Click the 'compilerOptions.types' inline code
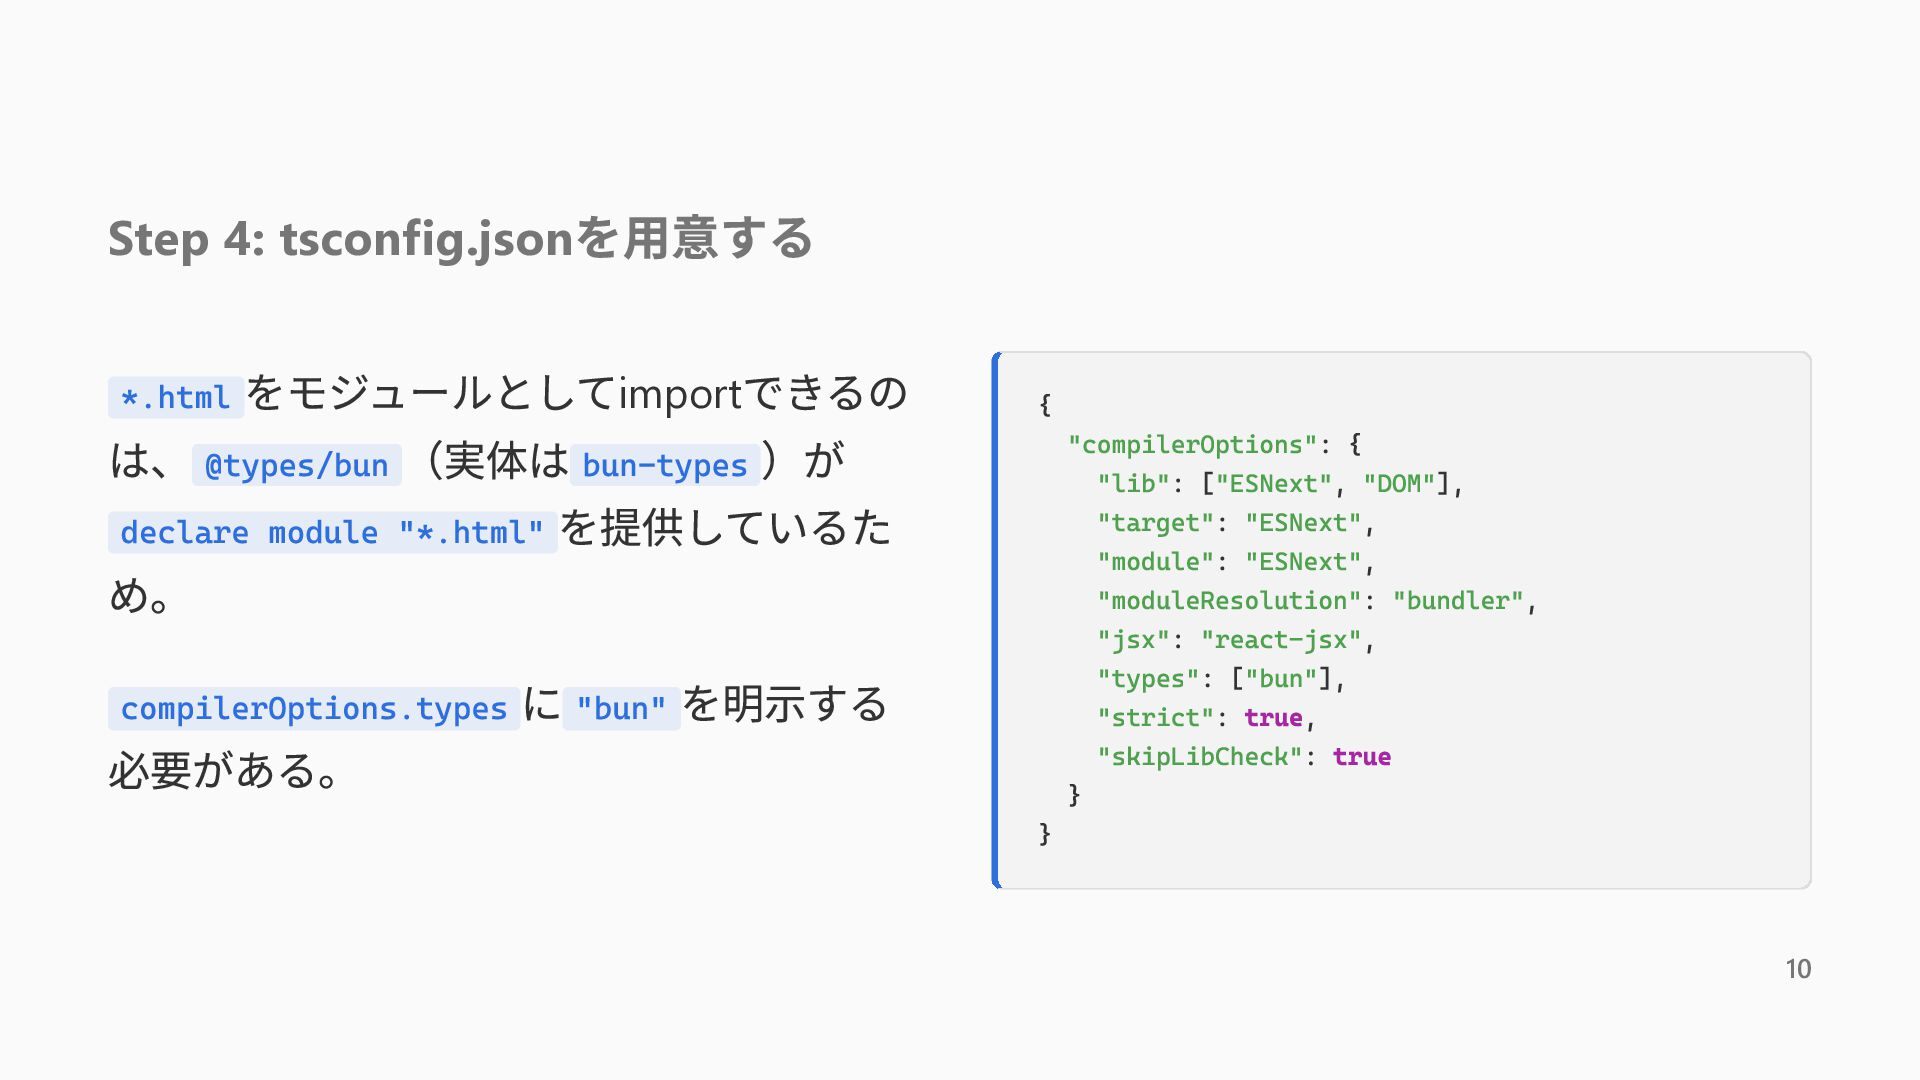This screenshot has height=1080, width=1920. 314,708
